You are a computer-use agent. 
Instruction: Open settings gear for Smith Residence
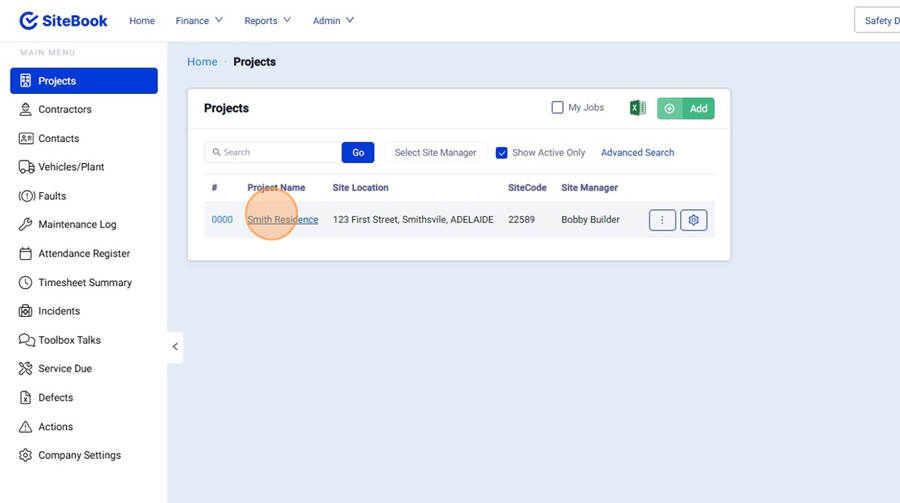(x=694, y=220)
